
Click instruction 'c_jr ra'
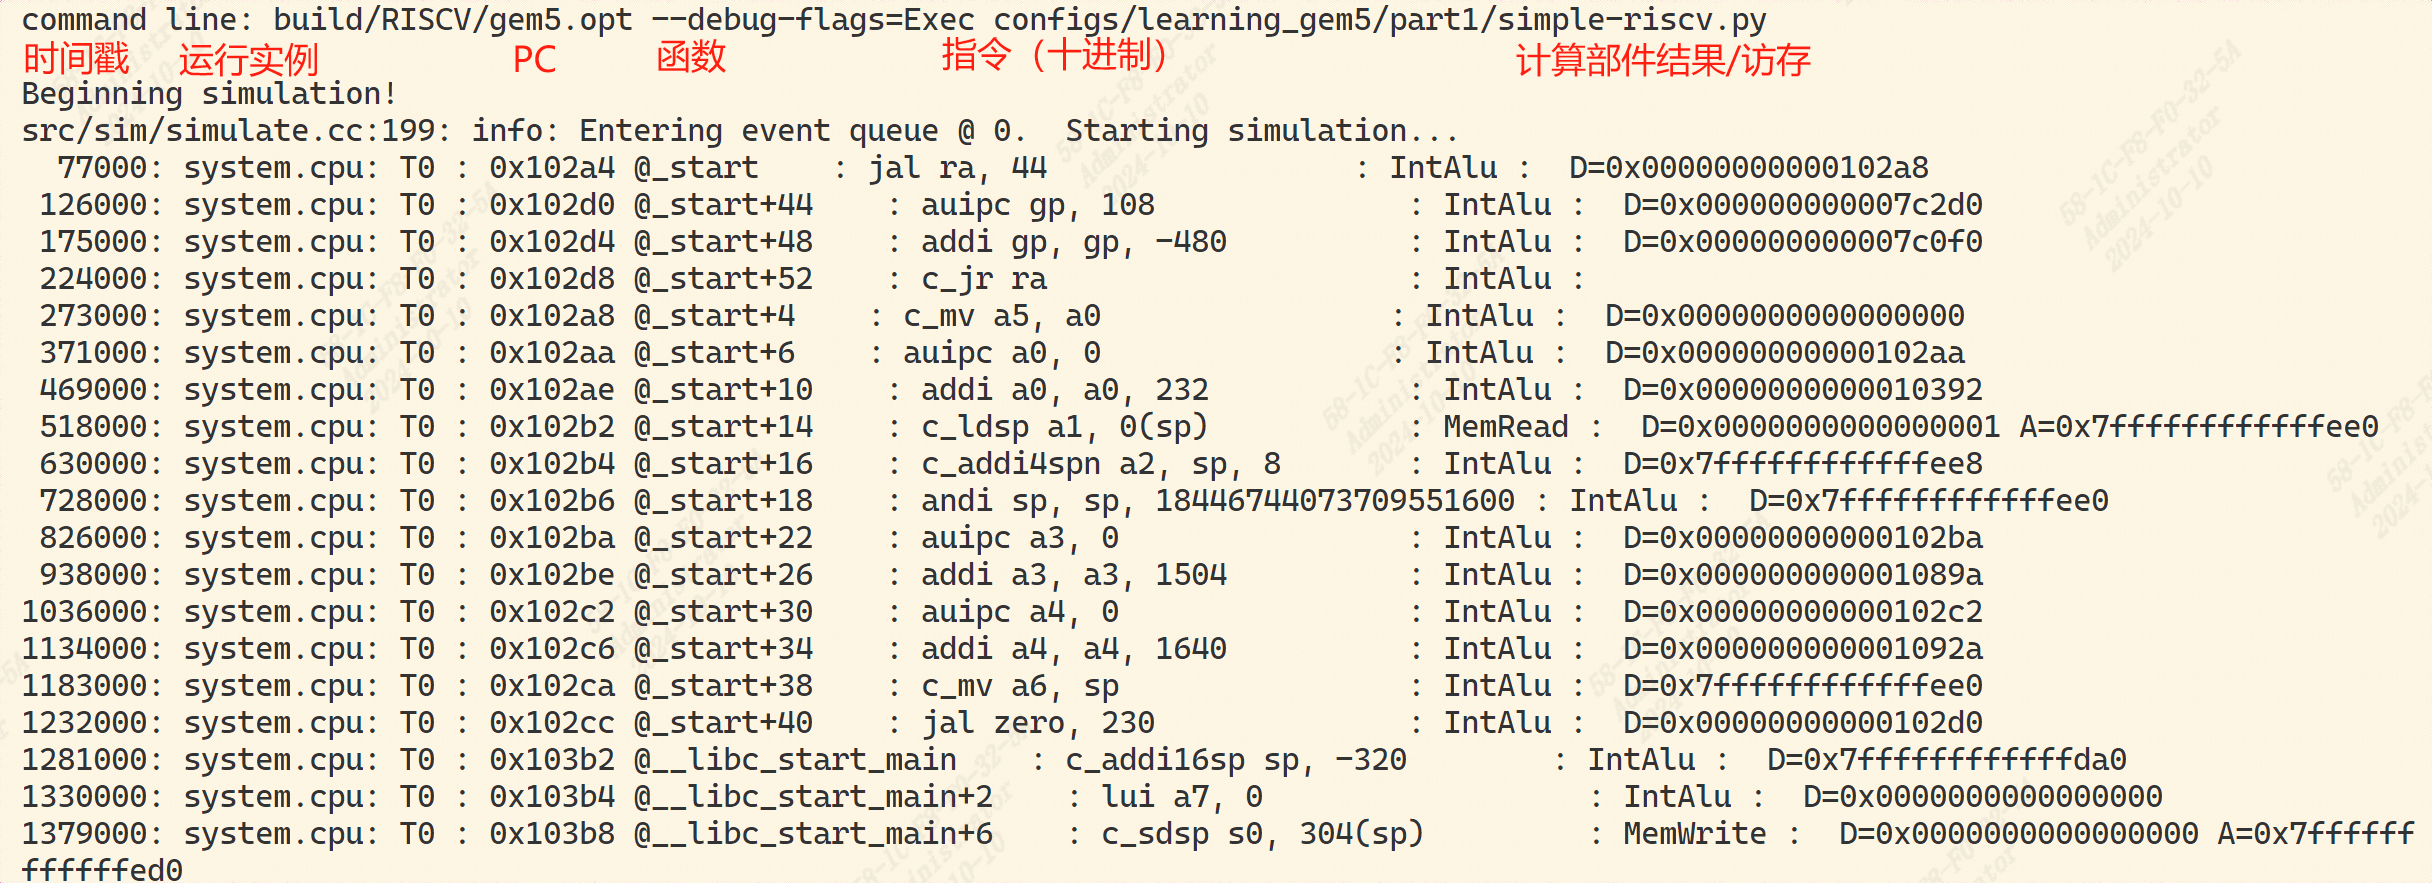pos(984,279)
